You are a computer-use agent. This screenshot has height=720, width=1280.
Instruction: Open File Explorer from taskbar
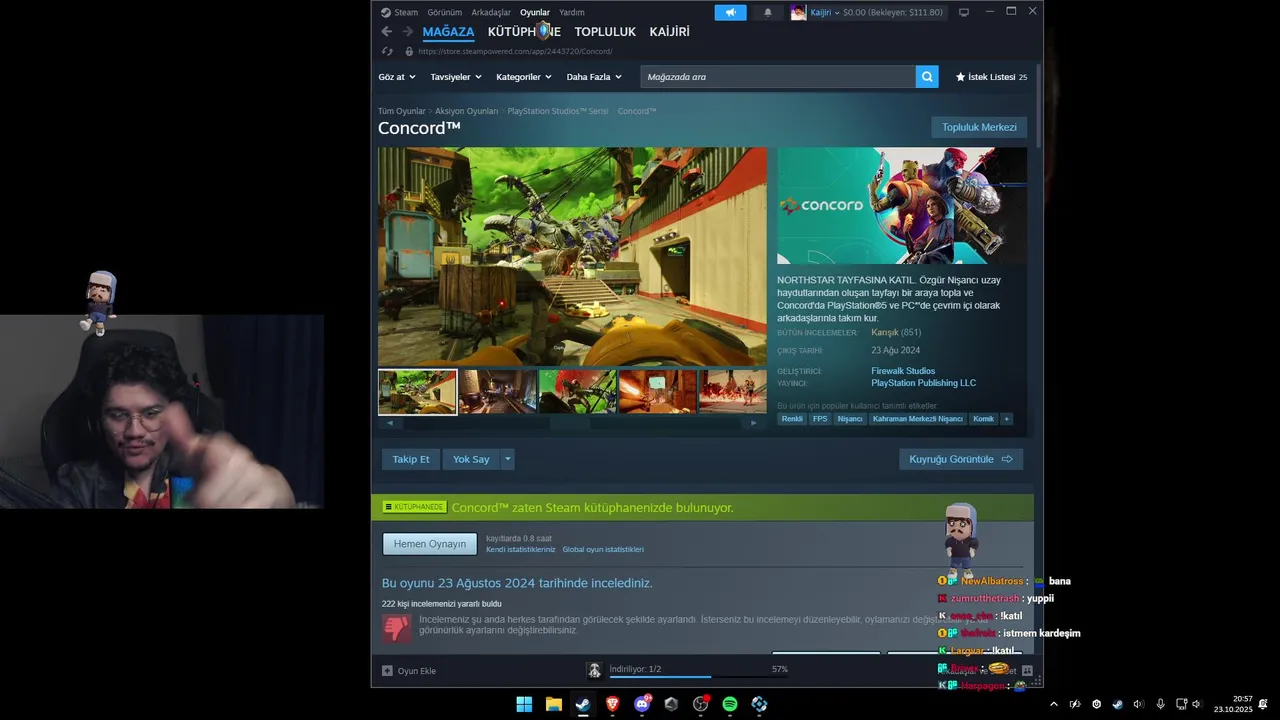point(553,704)
